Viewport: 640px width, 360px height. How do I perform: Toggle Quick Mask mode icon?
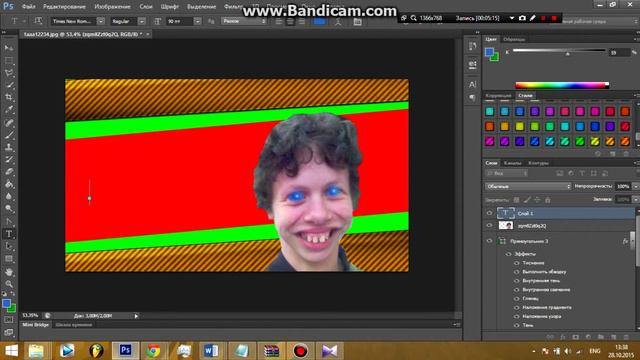[x=9, y=320]
